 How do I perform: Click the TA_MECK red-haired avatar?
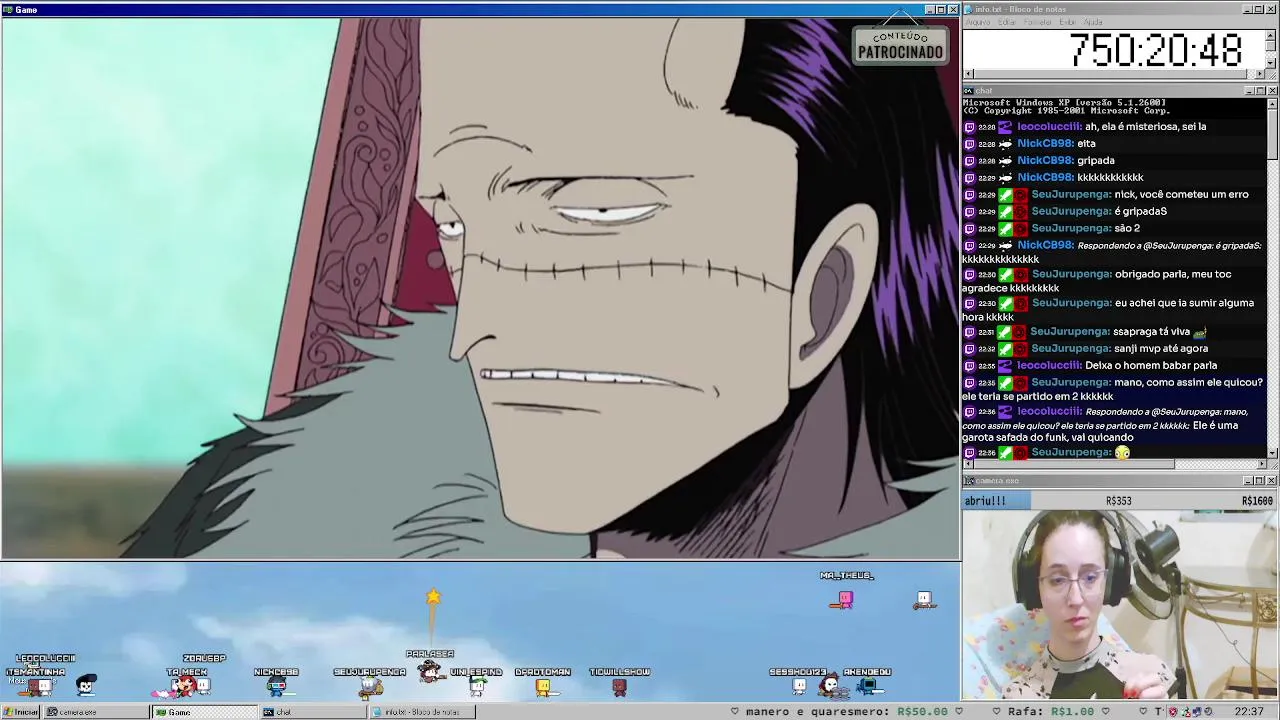click(x=186, y=686)
